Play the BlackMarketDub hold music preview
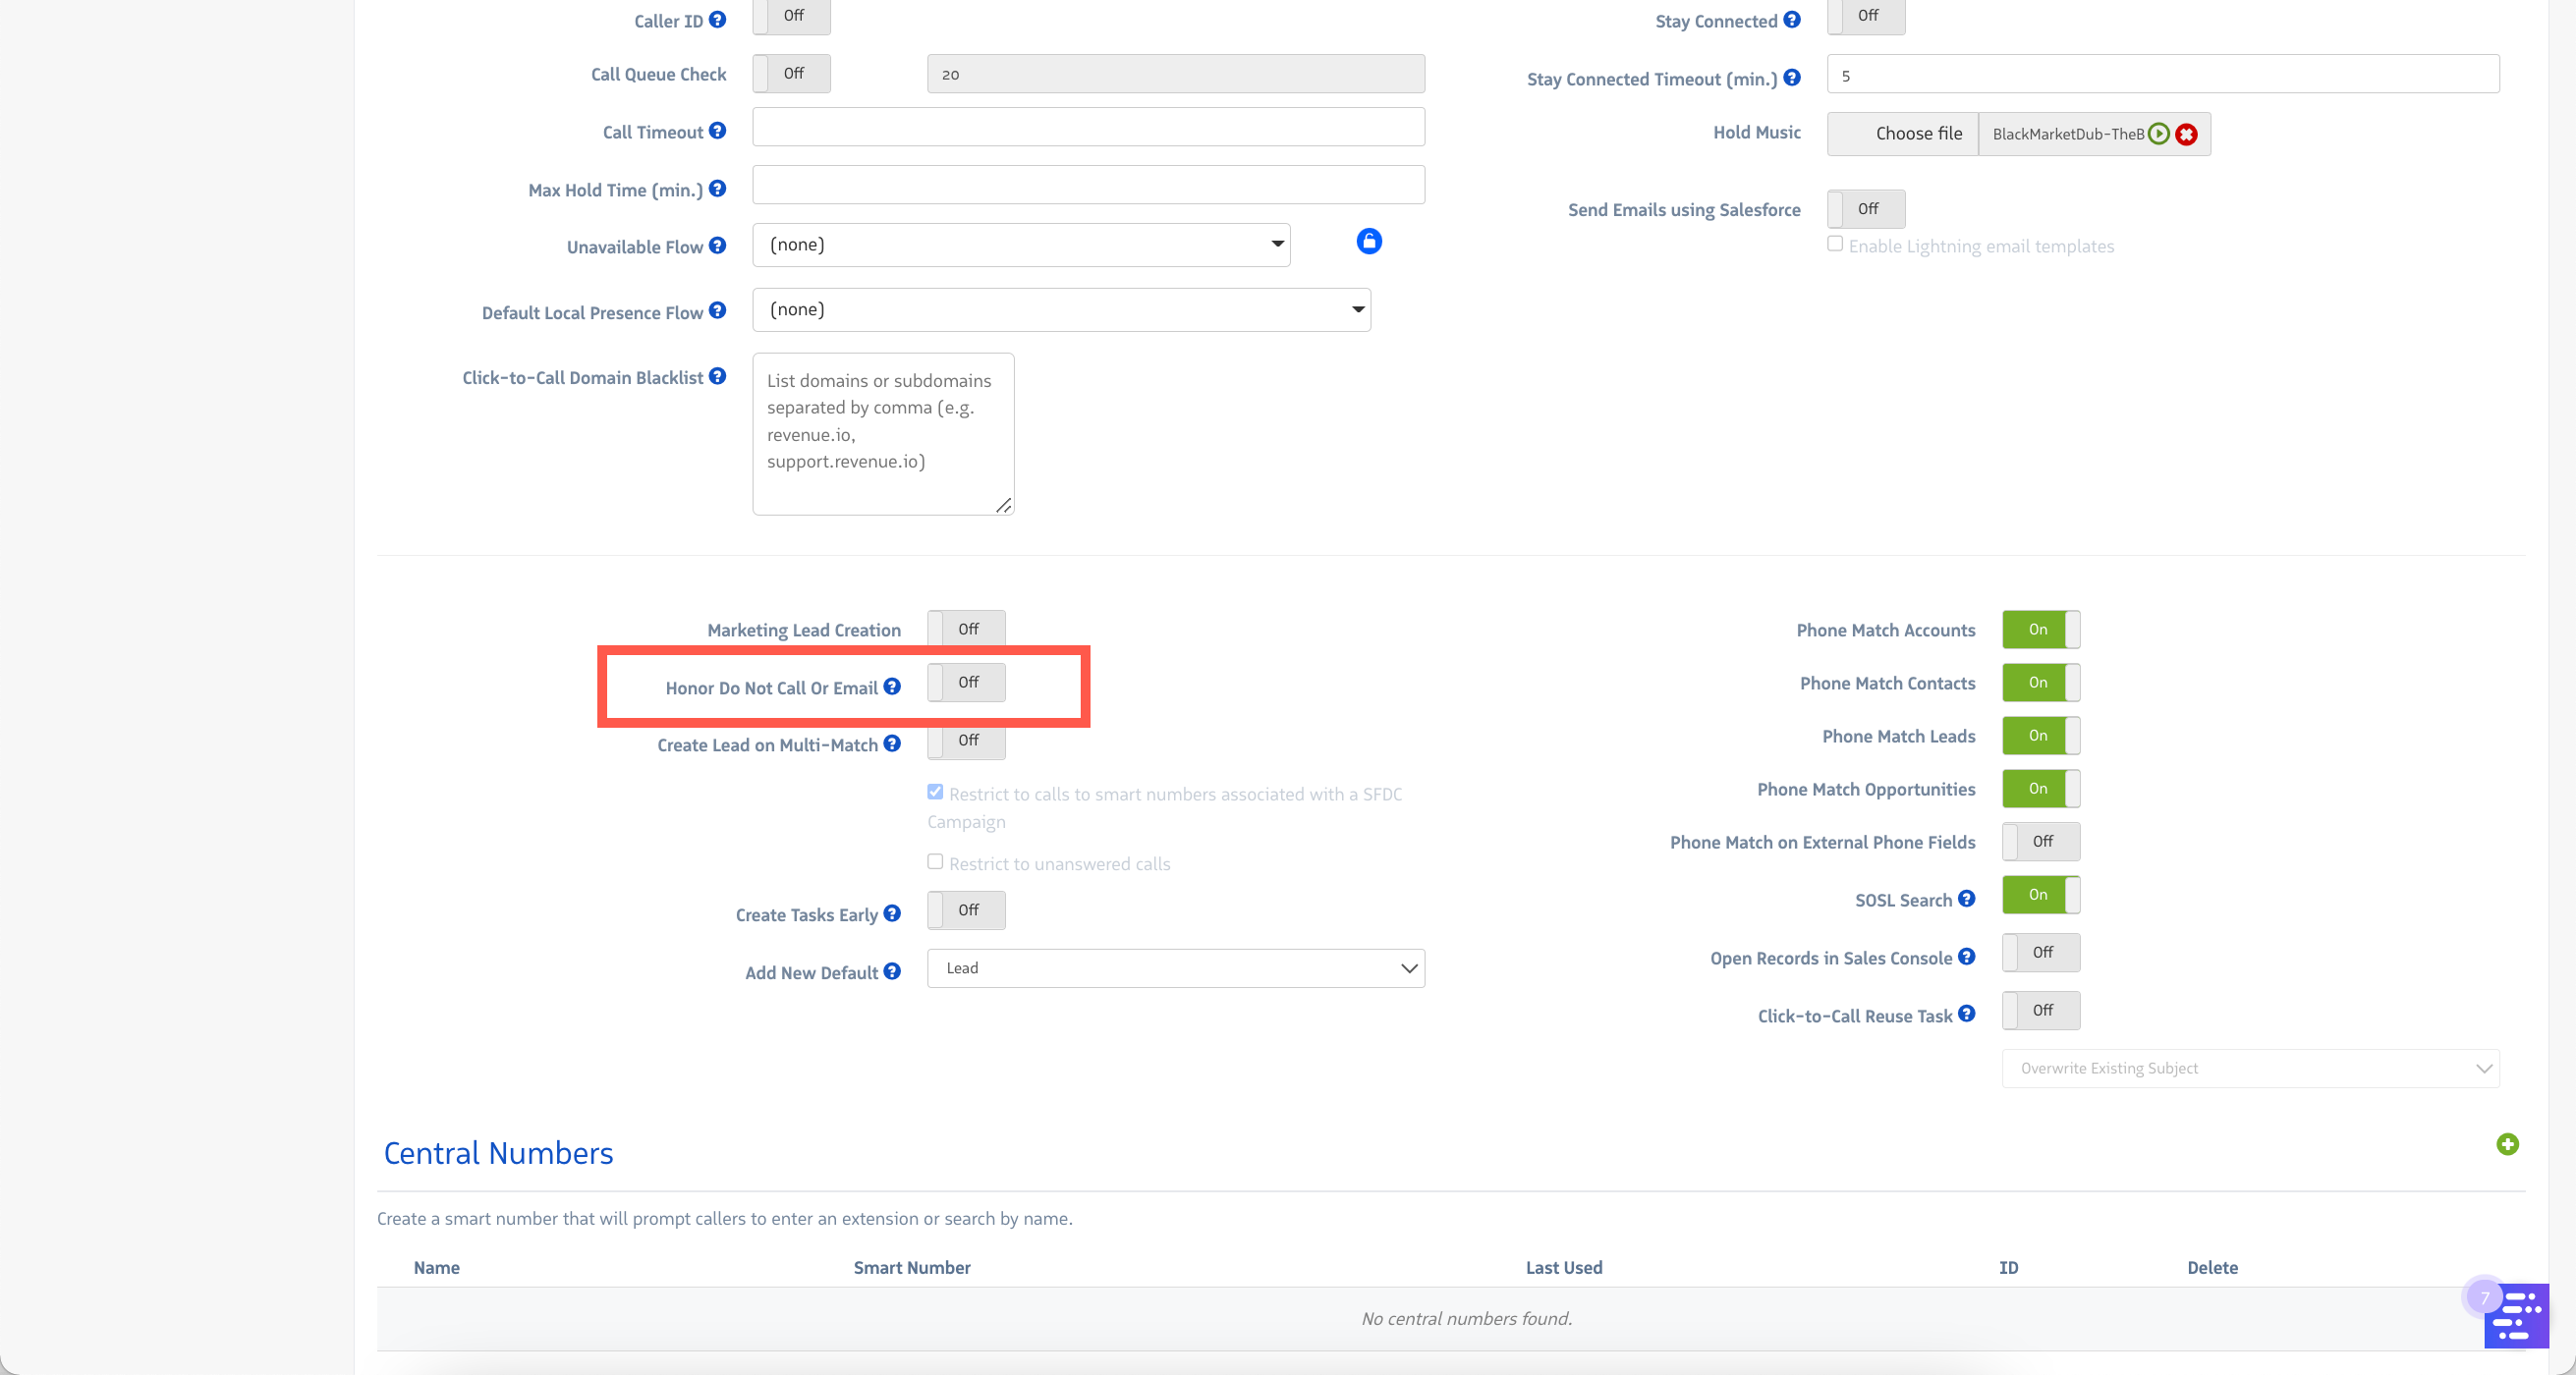Viewport: 2576px width, 1375px height. [2159, 134]
